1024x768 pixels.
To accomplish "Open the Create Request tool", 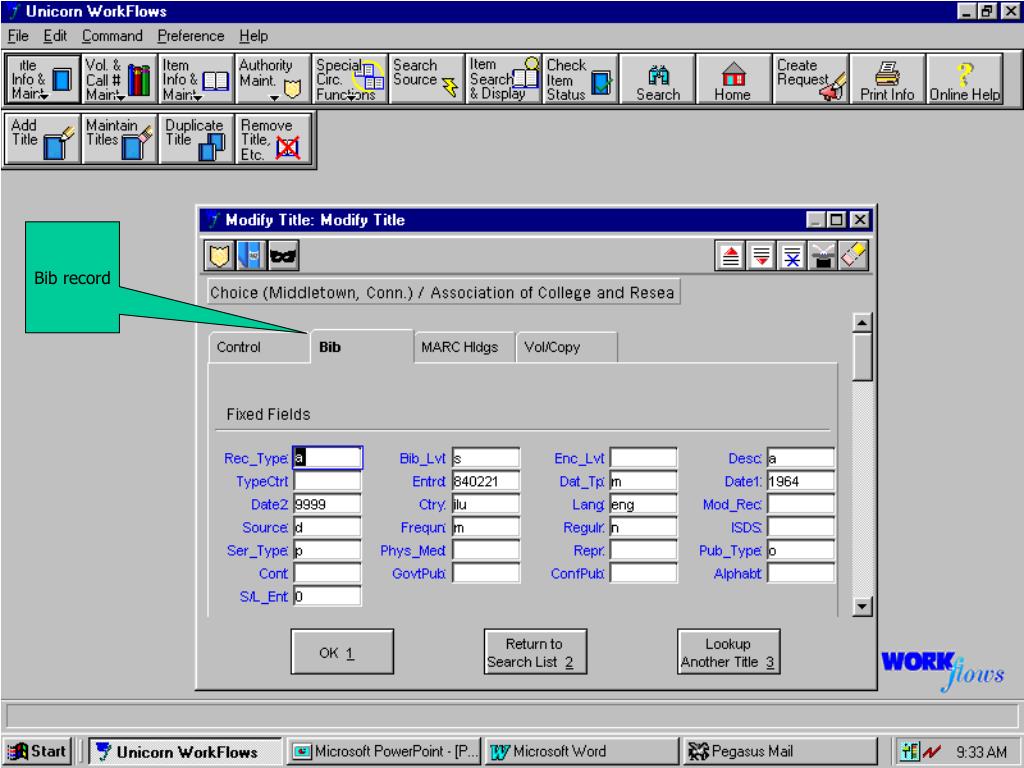I will (x=811, y=79).
